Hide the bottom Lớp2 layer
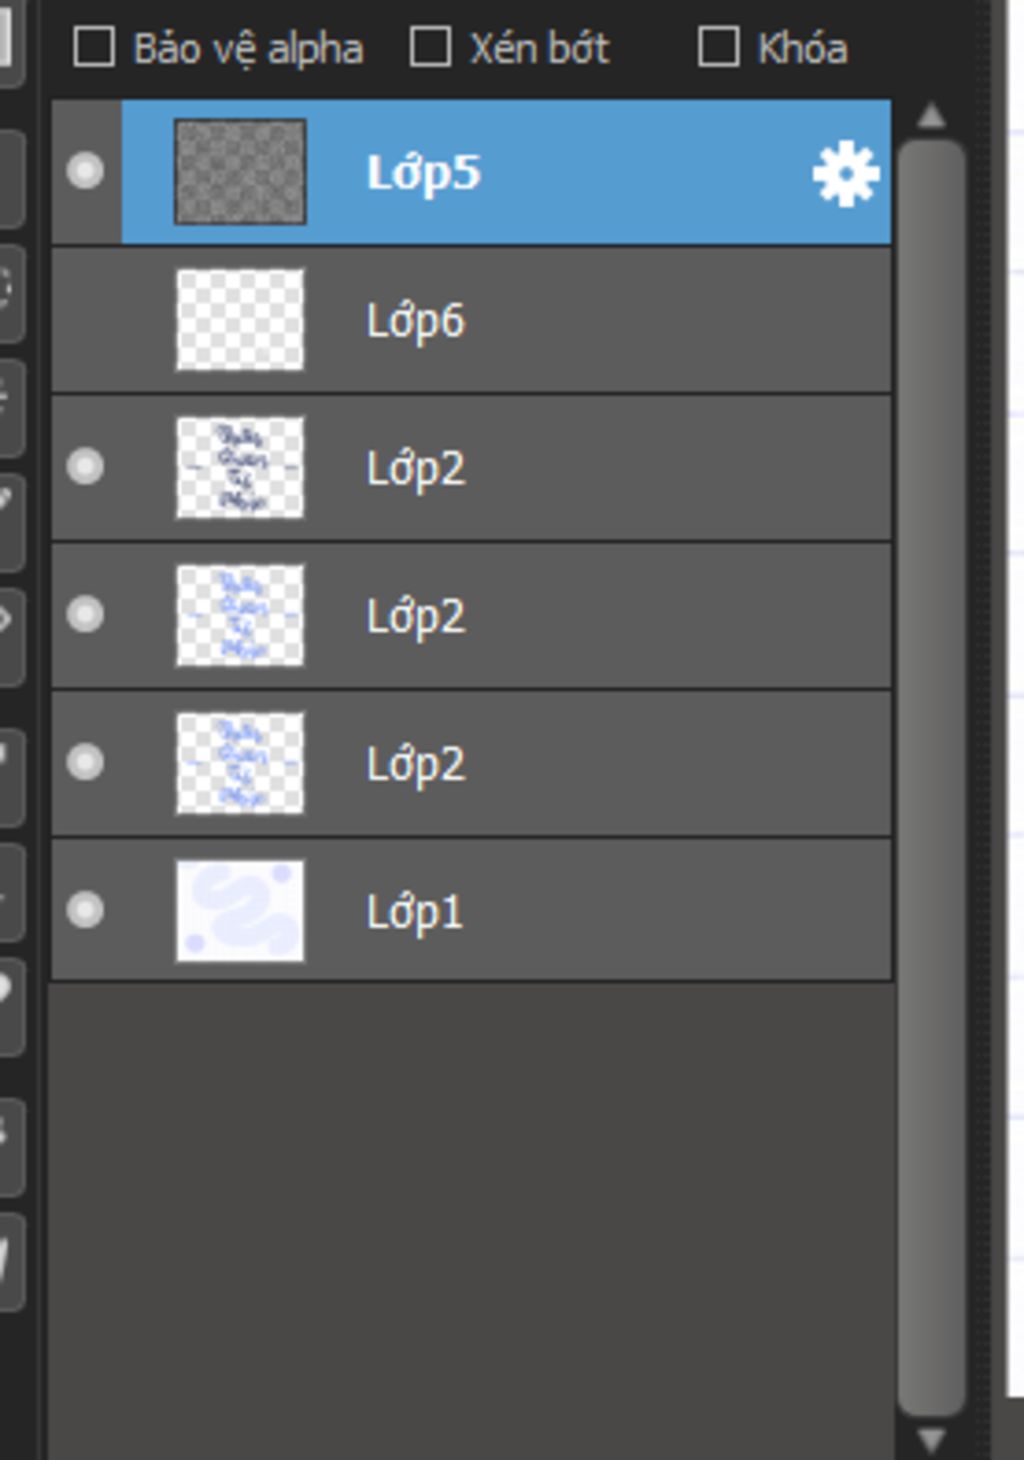This screenshot has height=1460, width=1024. pos(85,762)
